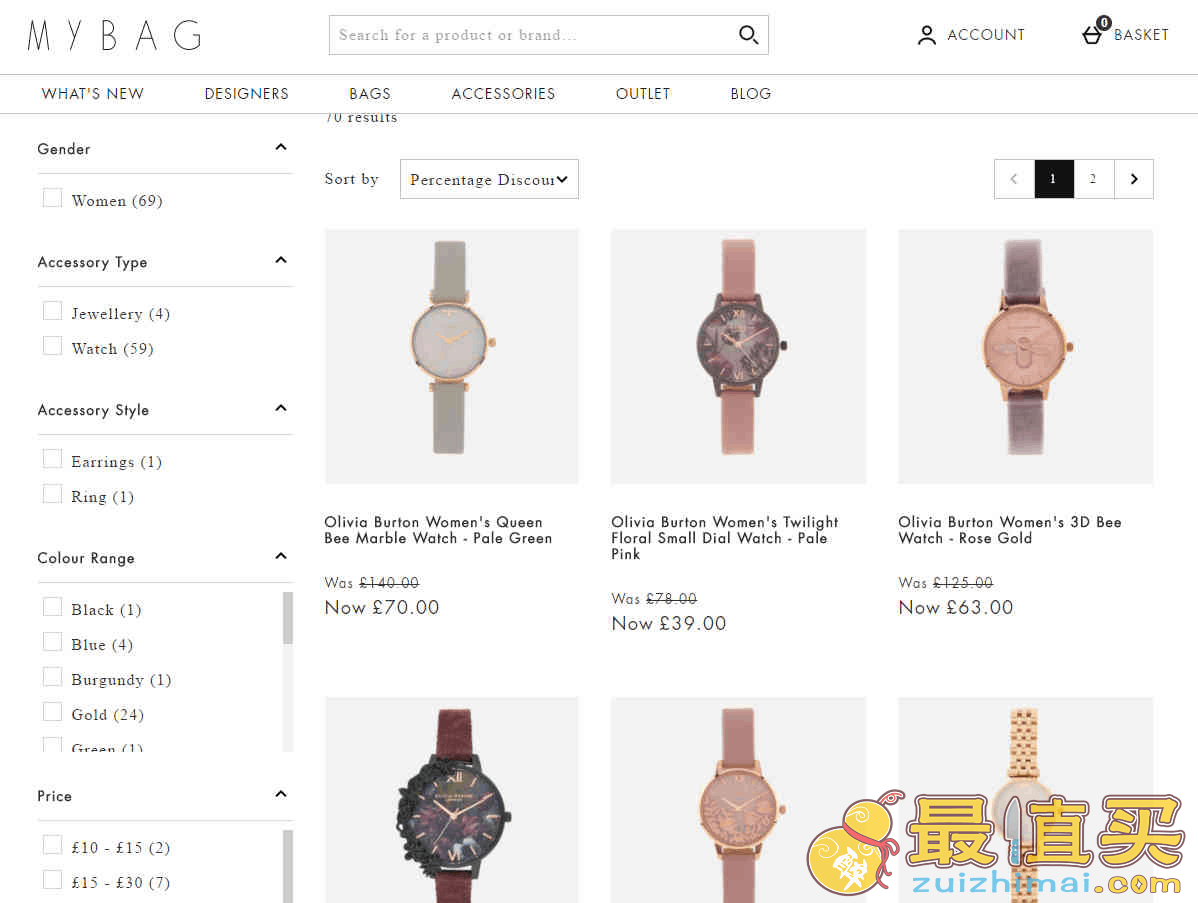1198x903 pixels.
Task: Click Queen Bee Marble Watch product image
Action: click(452, 356)
